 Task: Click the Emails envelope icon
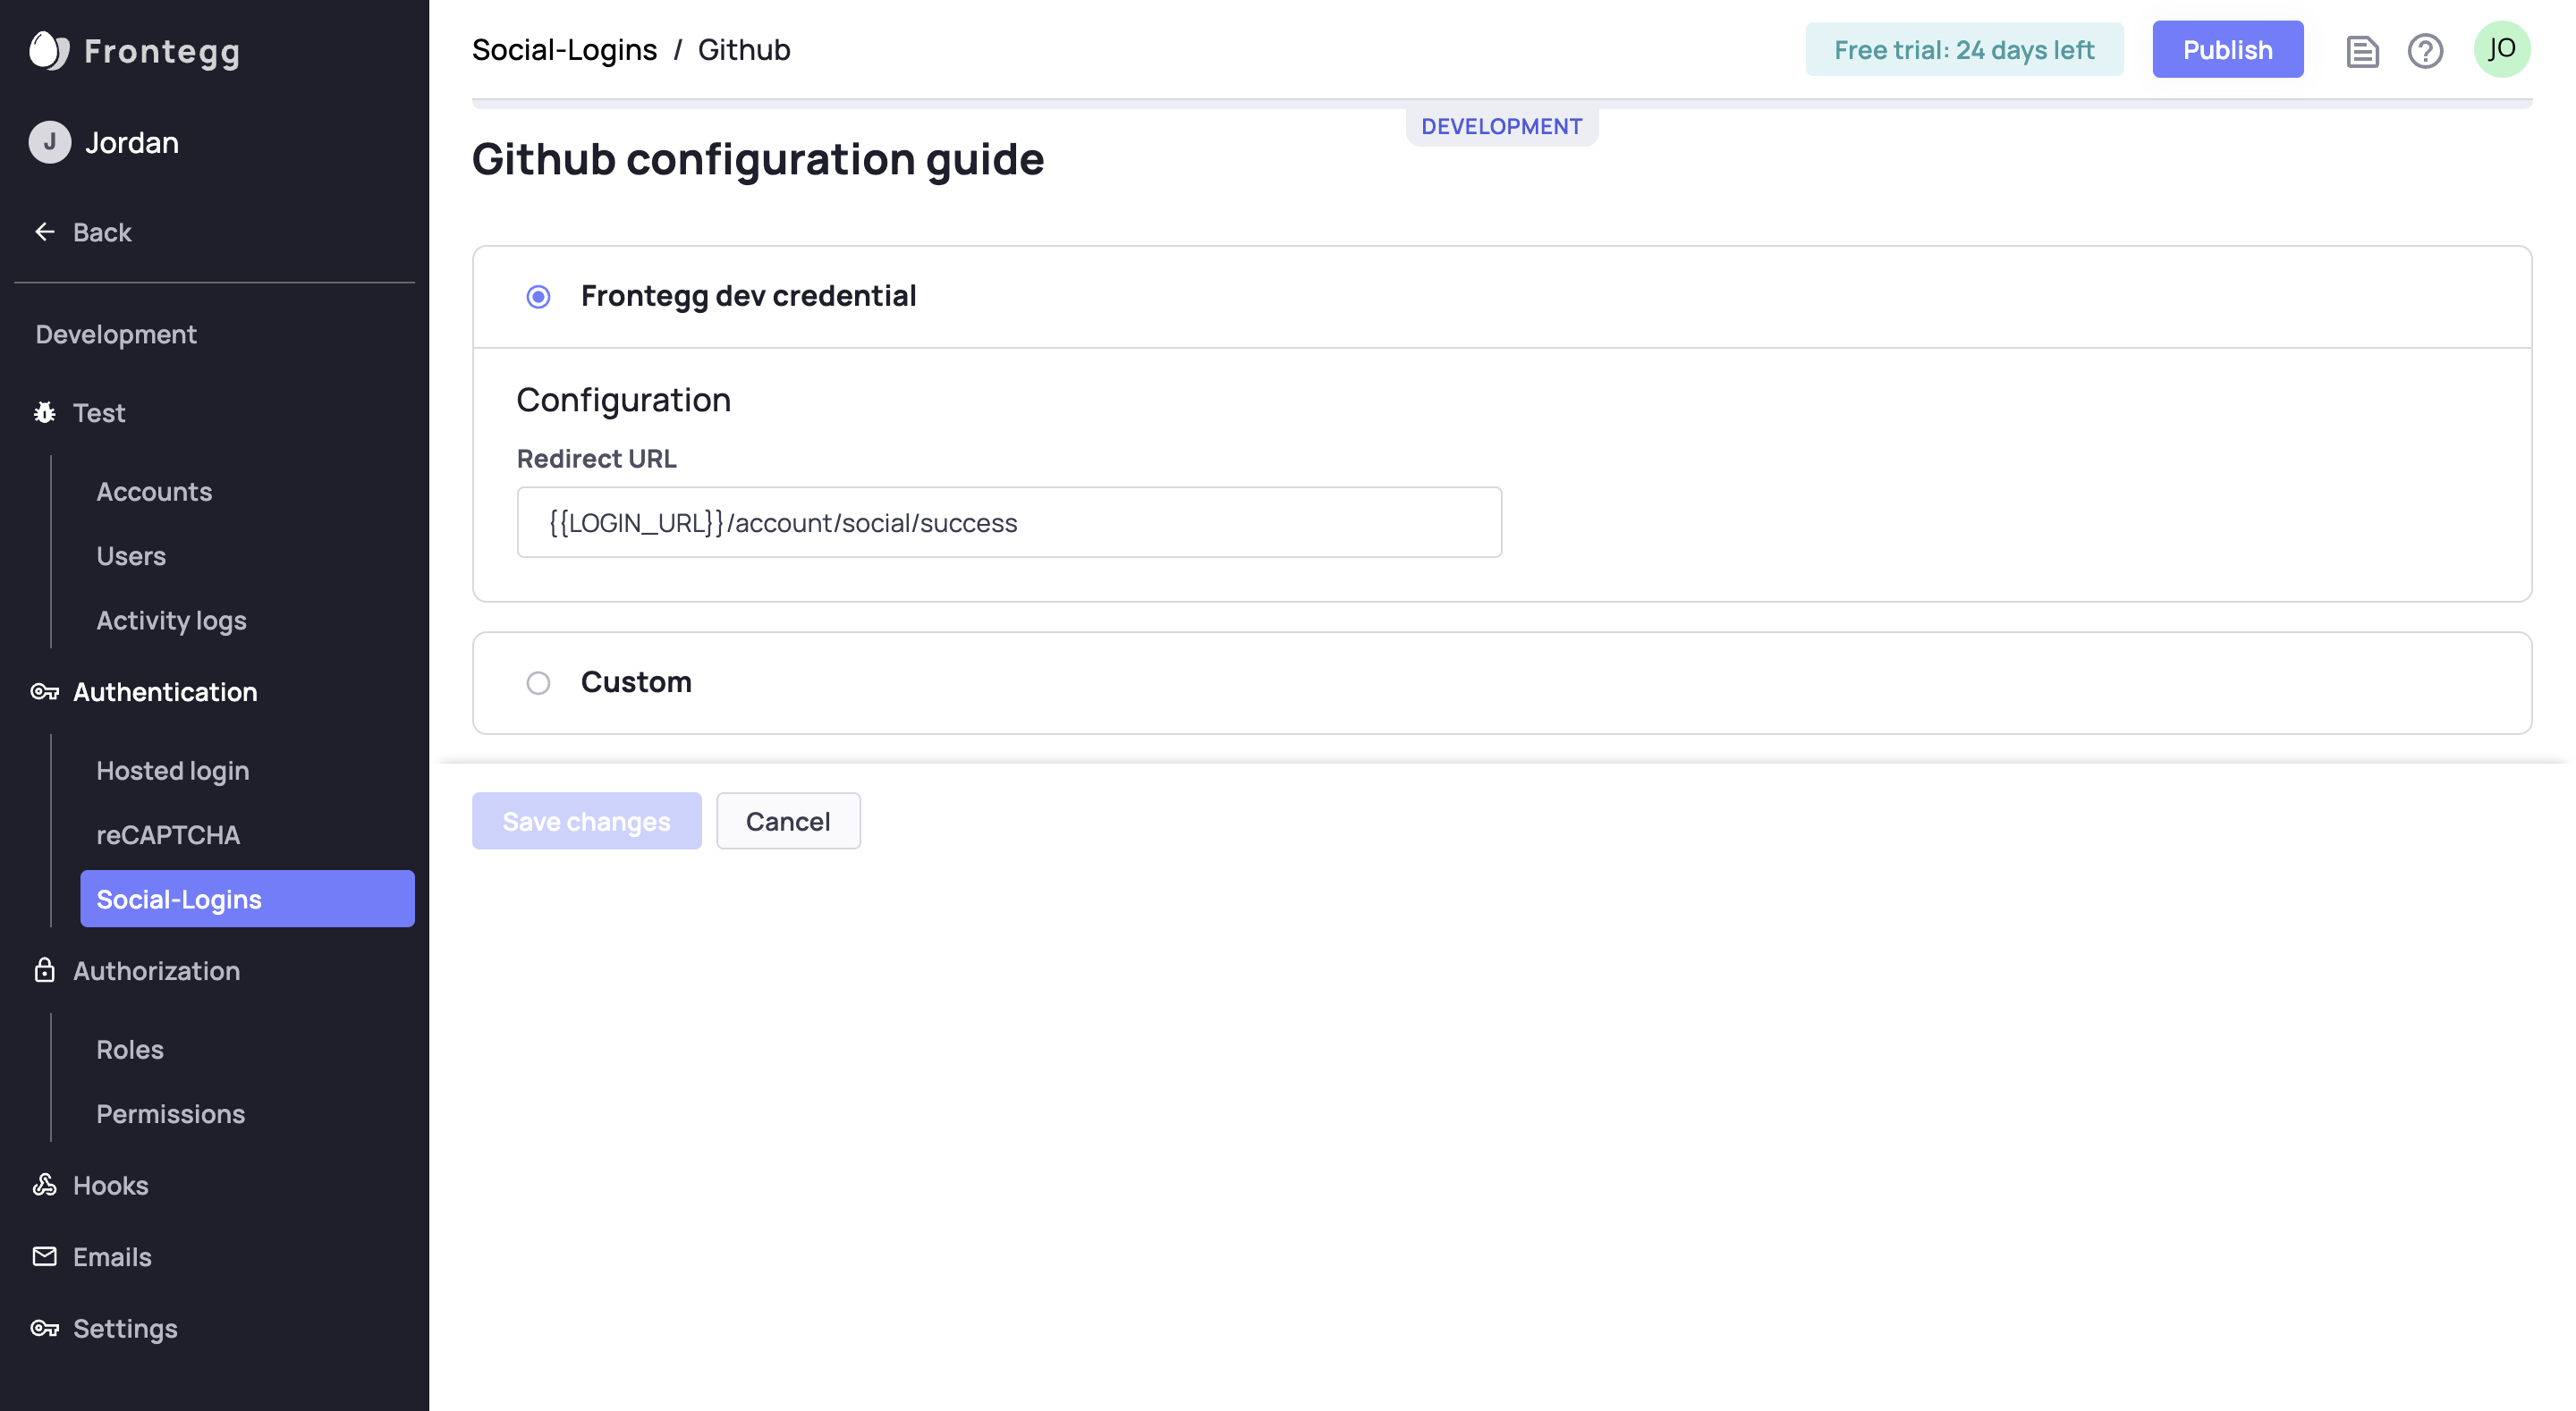click(x=45, y=1256)
